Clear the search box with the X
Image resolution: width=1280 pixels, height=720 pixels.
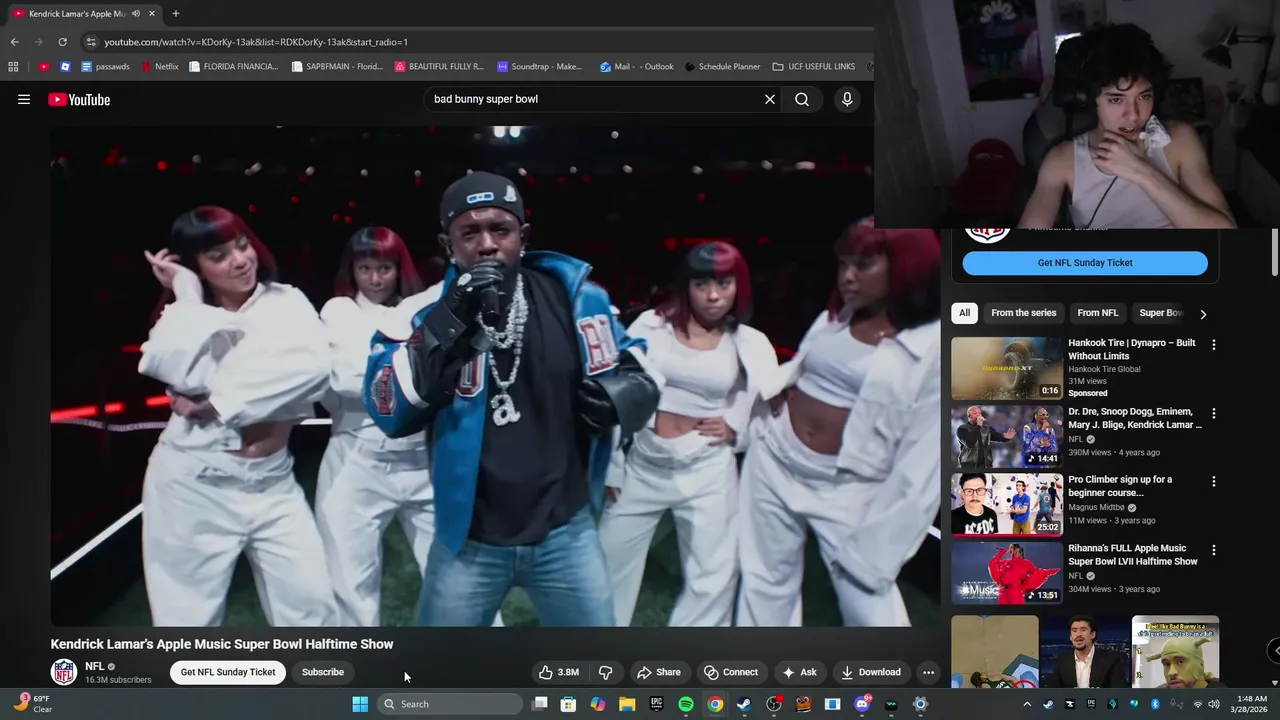coord(770,99)
